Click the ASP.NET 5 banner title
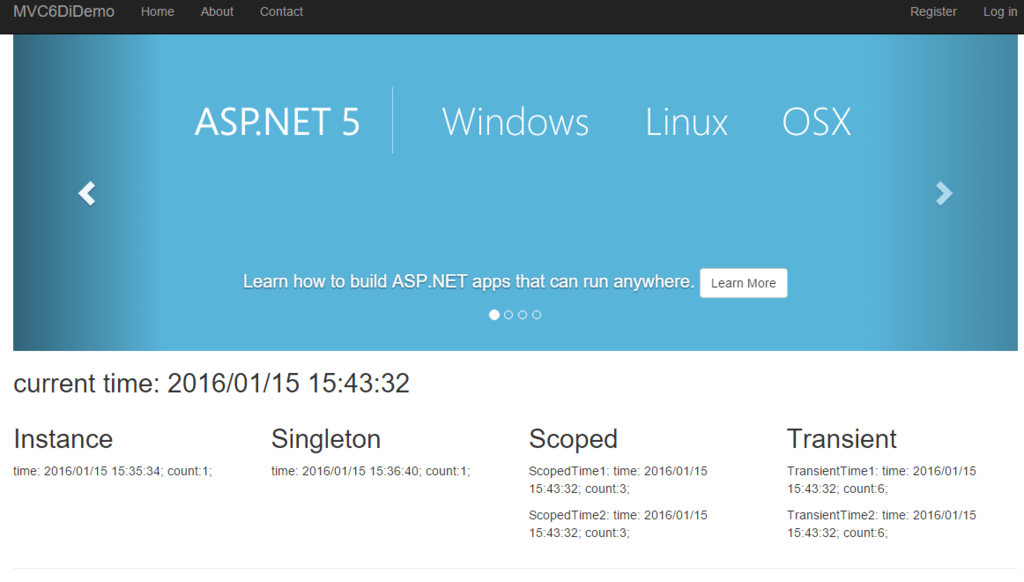This screenshot has width=1024, height=582. pyautogui.click(x=278, y=121)
